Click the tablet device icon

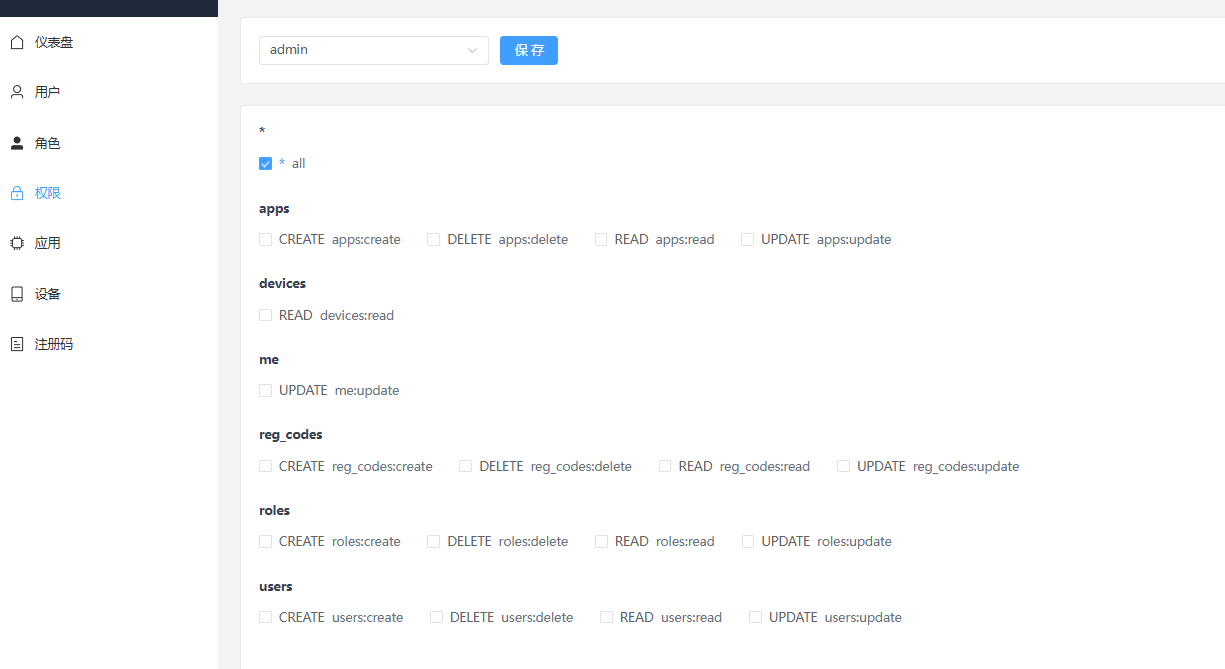[17, 294]
